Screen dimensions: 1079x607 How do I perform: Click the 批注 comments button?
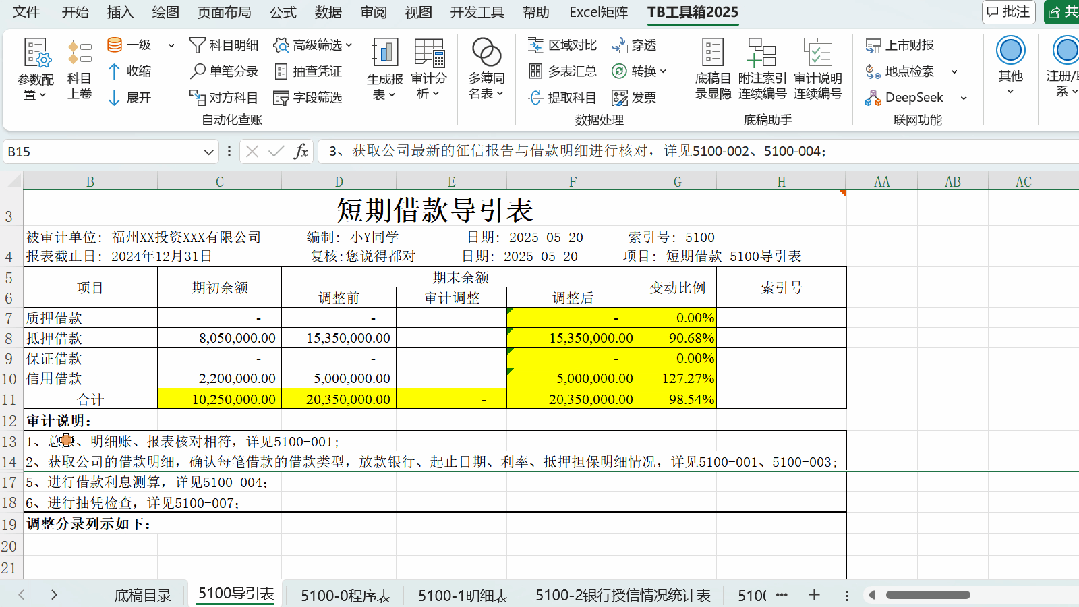(1009, 12)
